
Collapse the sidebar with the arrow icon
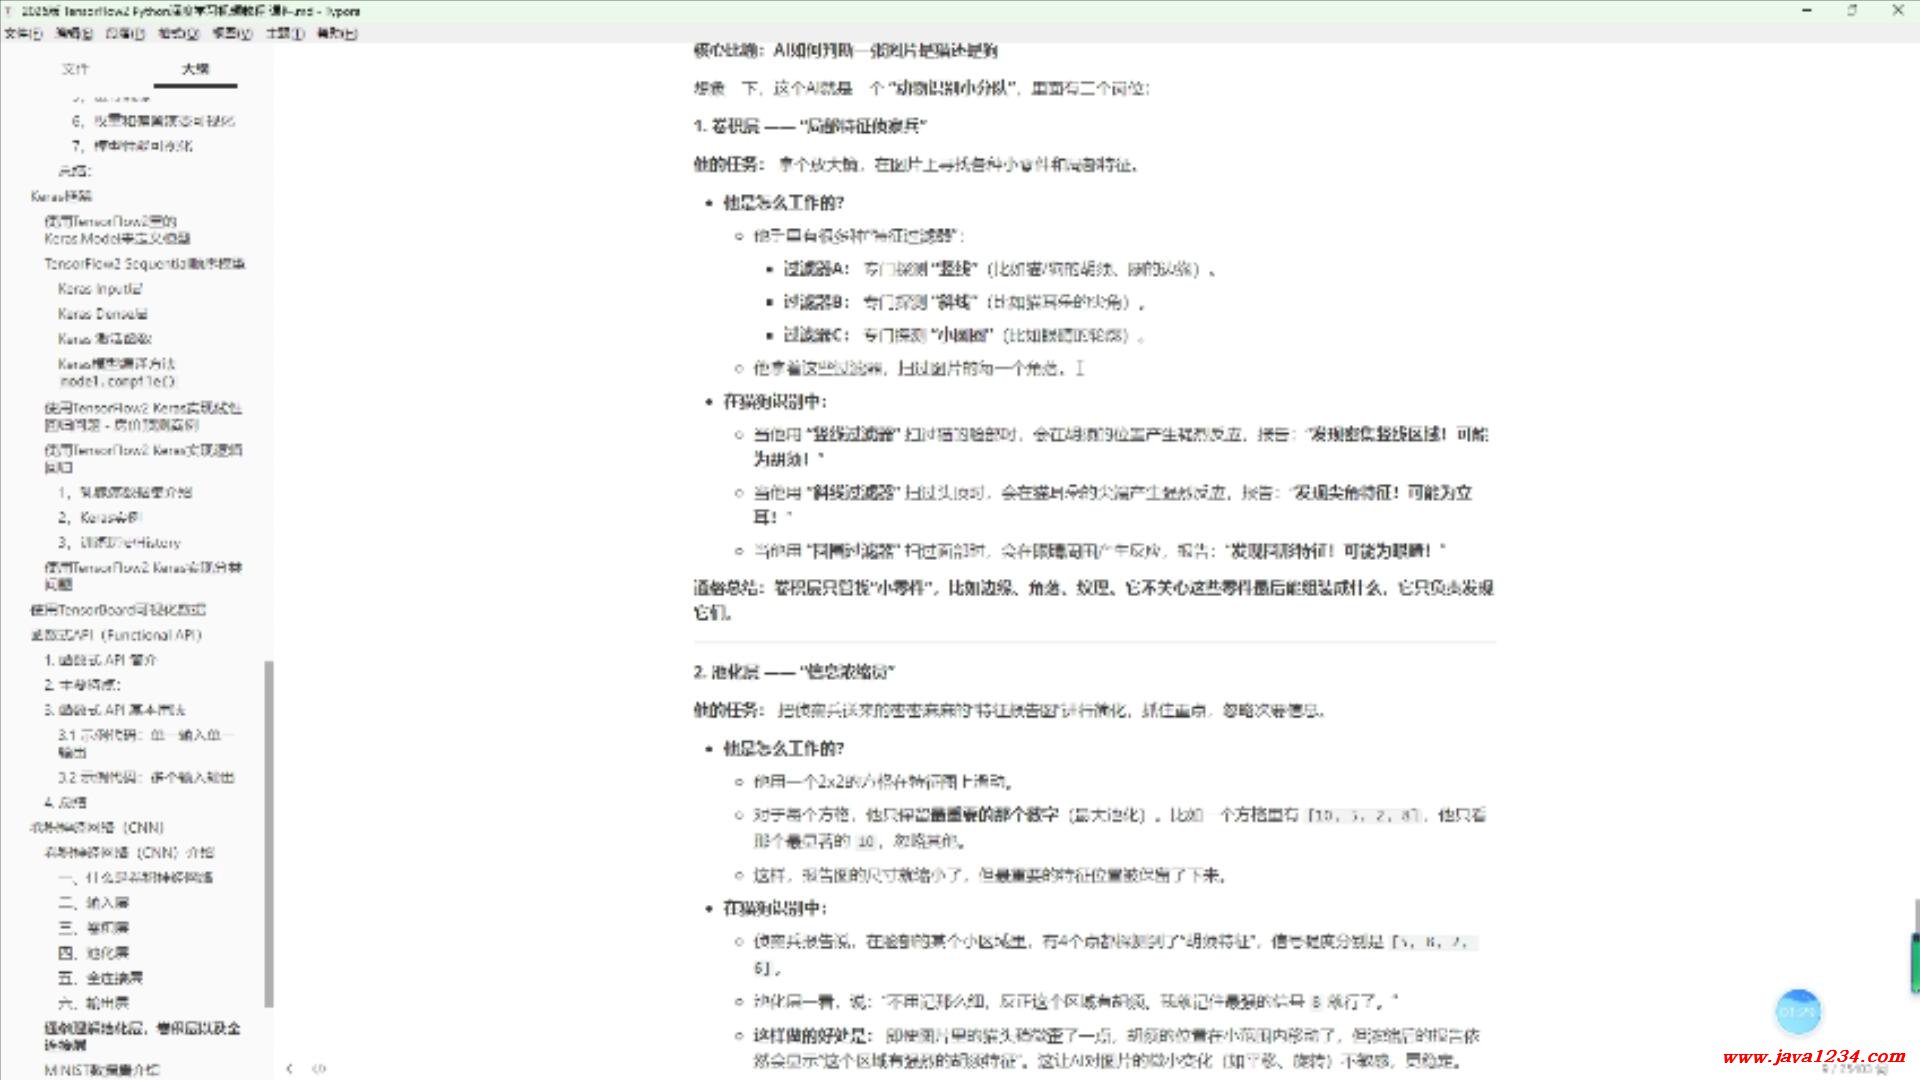pyautogui.click(x=289, y=1069)
